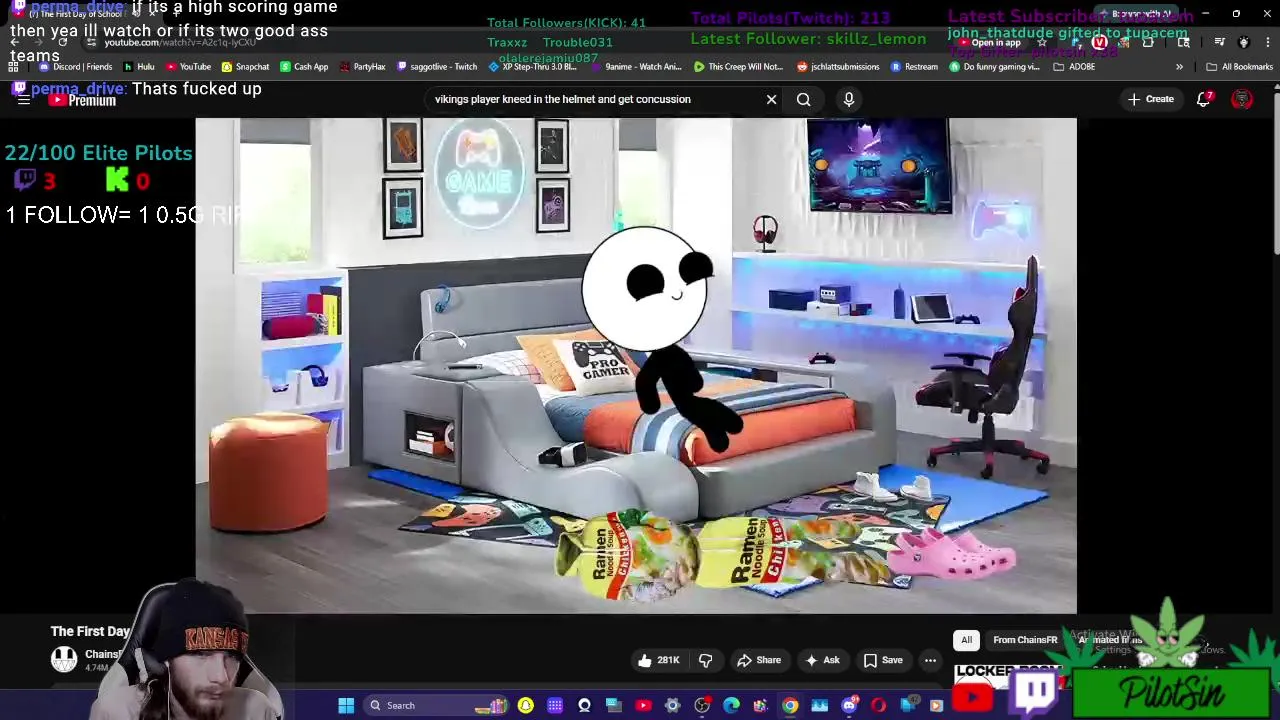
Task: Click the taskbar Search box
Action: pos(438,706)
